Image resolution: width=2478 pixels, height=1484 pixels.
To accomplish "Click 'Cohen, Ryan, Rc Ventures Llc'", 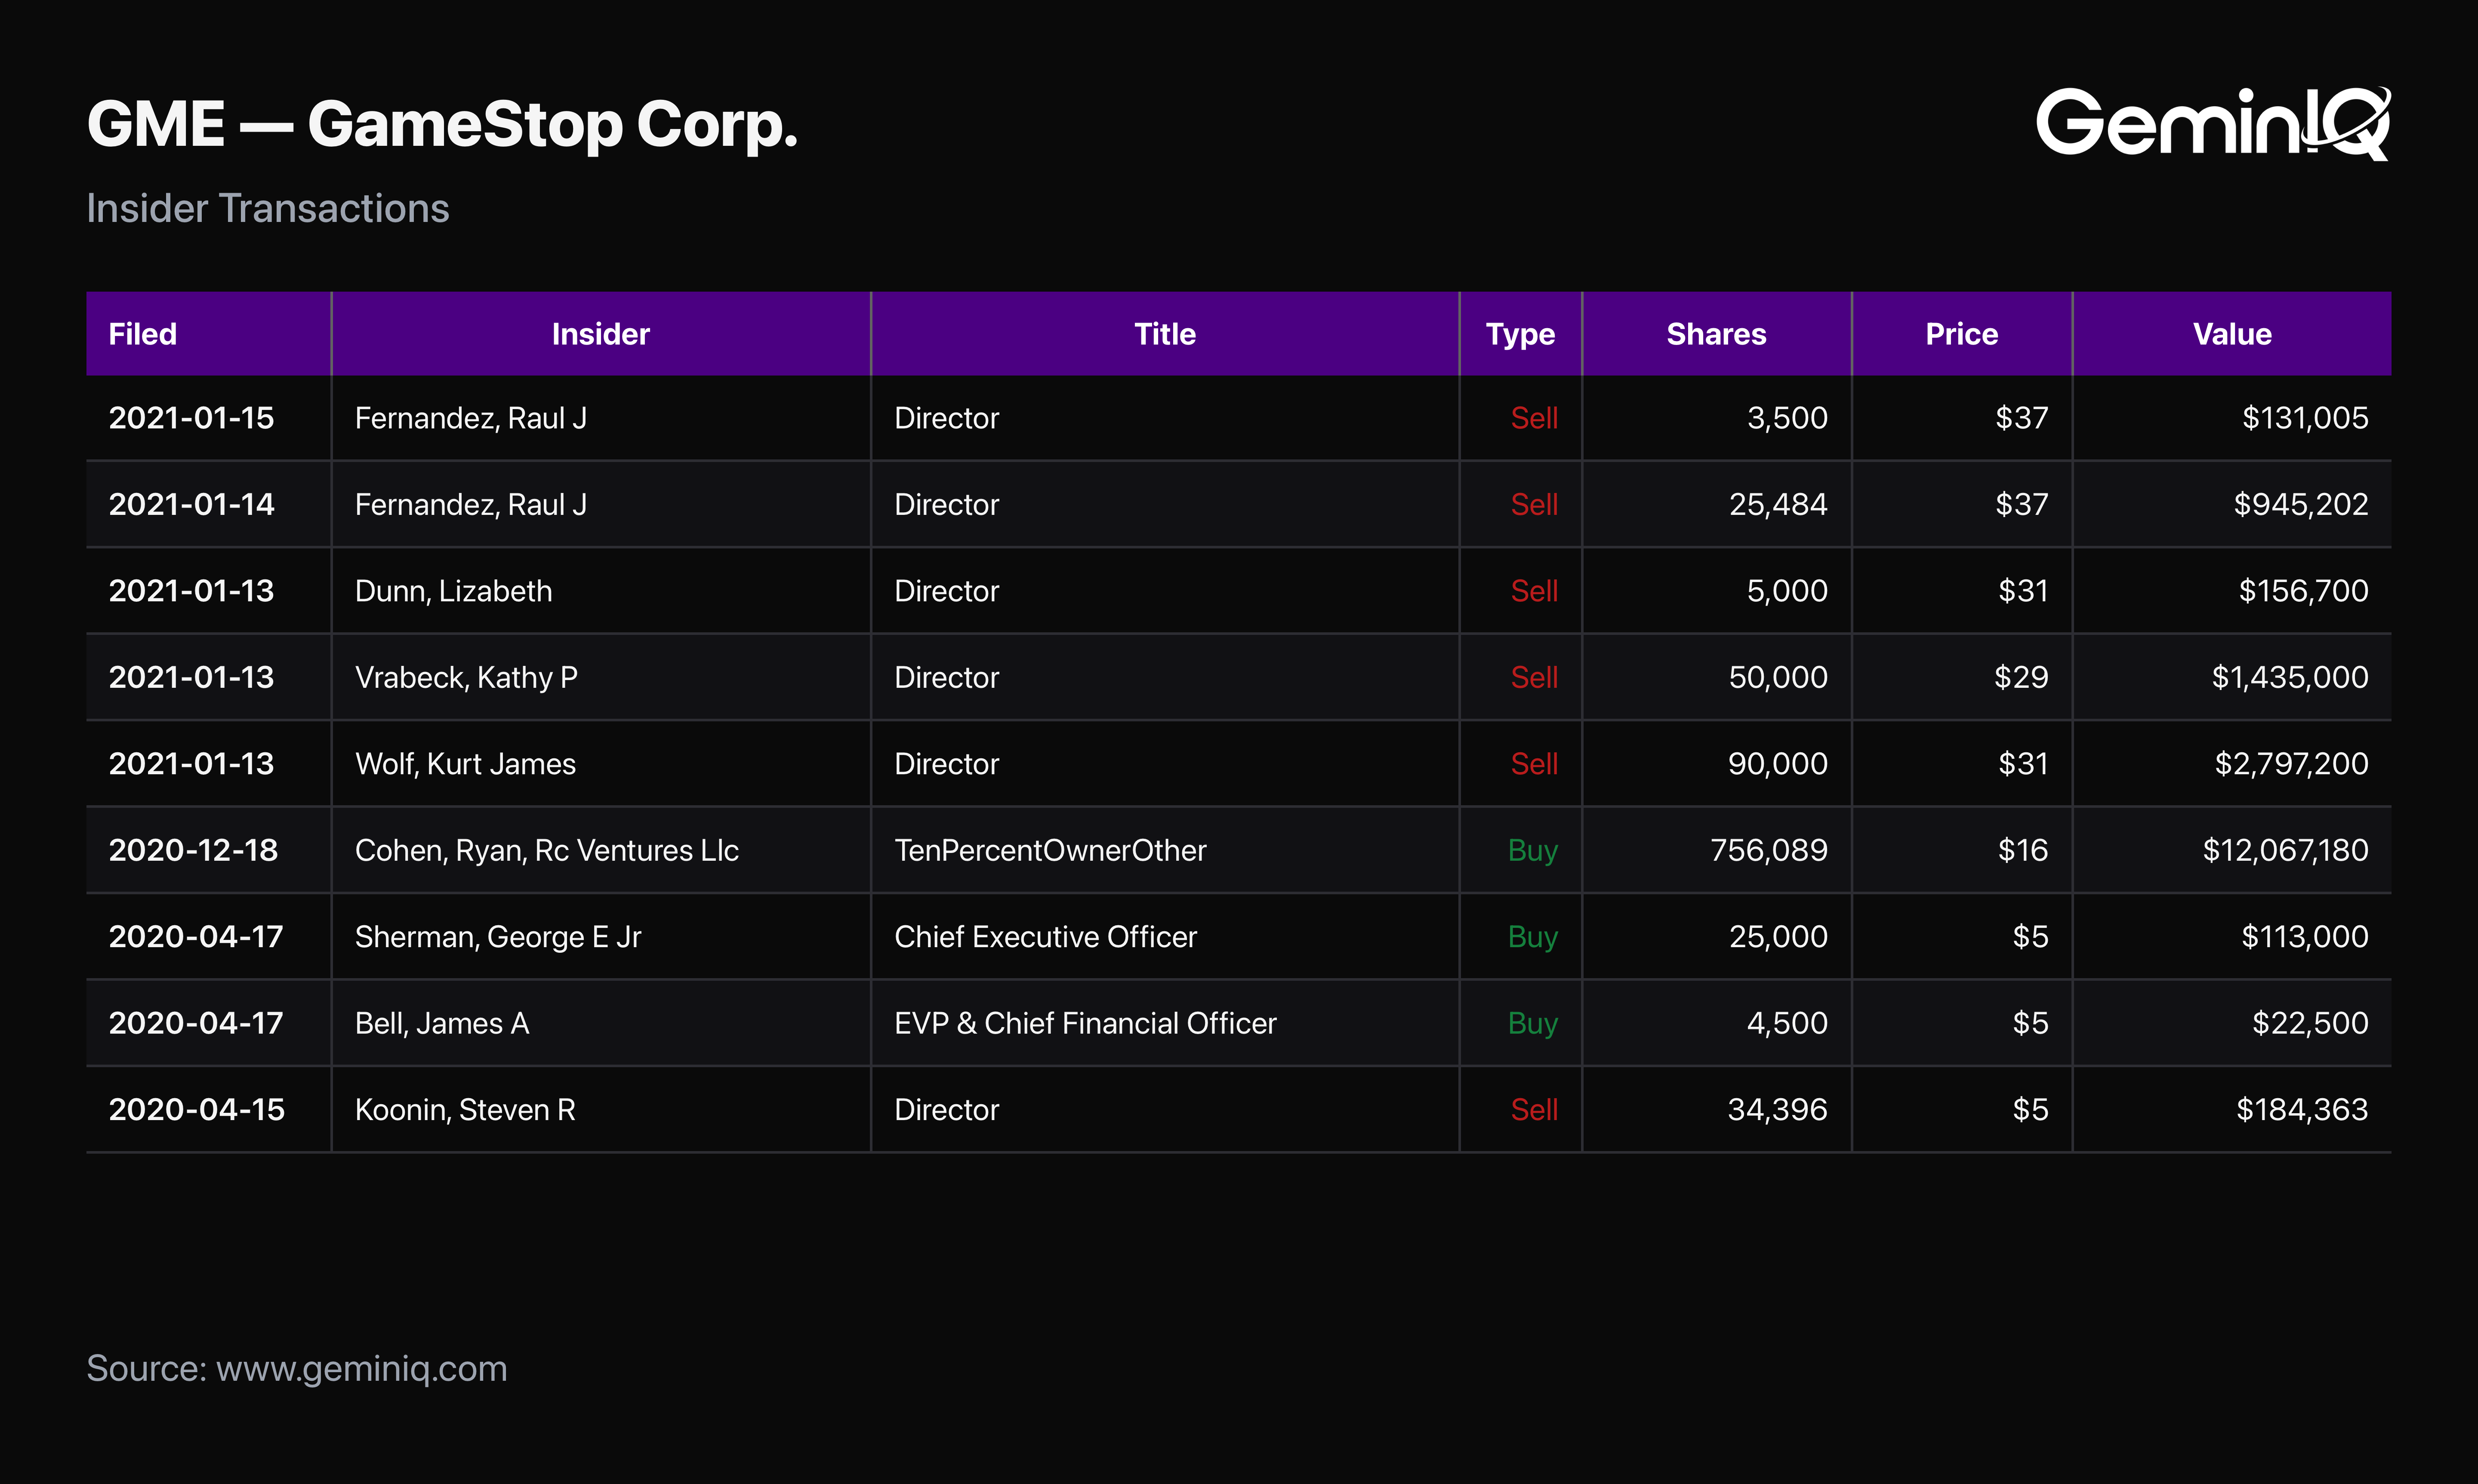I will (x=546, y=850).
